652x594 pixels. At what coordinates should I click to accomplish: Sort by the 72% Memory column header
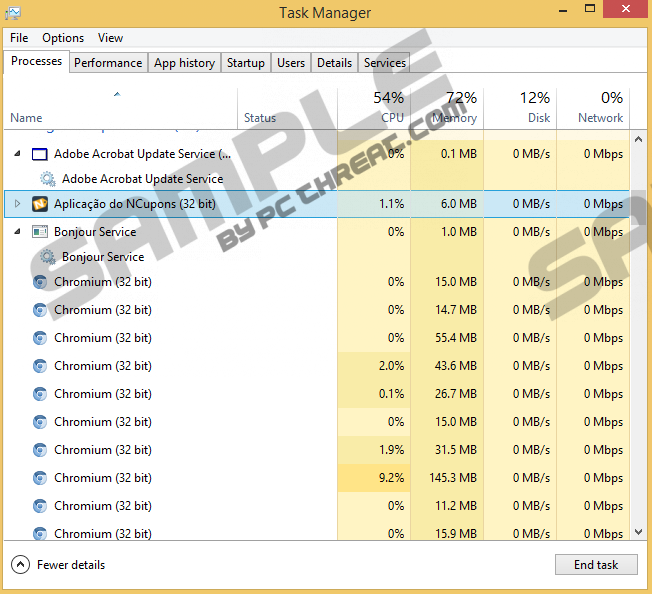447,108
